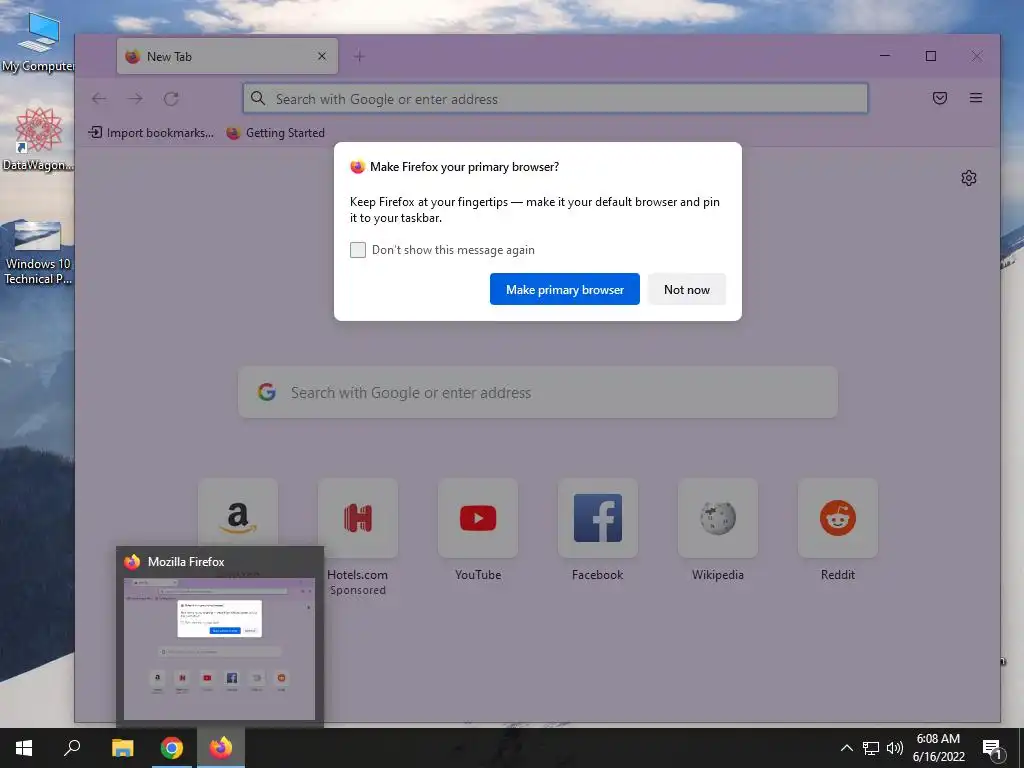Reload the current page
Viewport: 1024px width, 768px height.
[171, 99]
